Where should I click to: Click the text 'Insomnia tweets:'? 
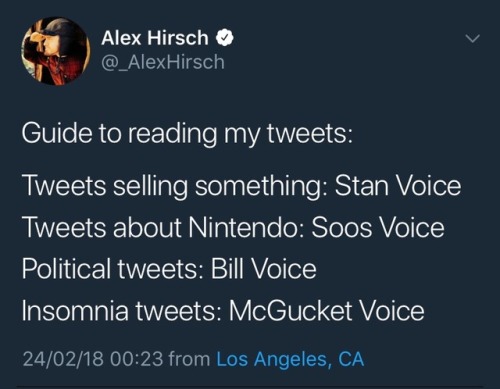[121, 310]
